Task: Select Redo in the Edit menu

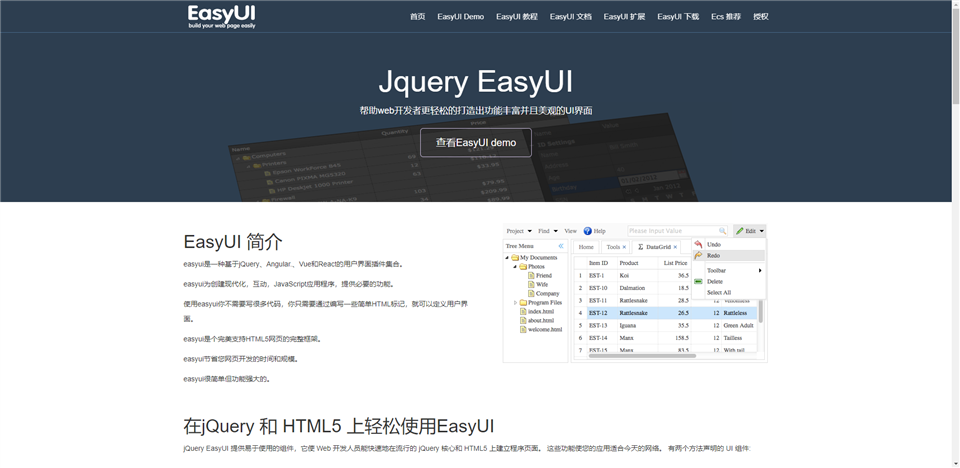Action: click(729, 255)
